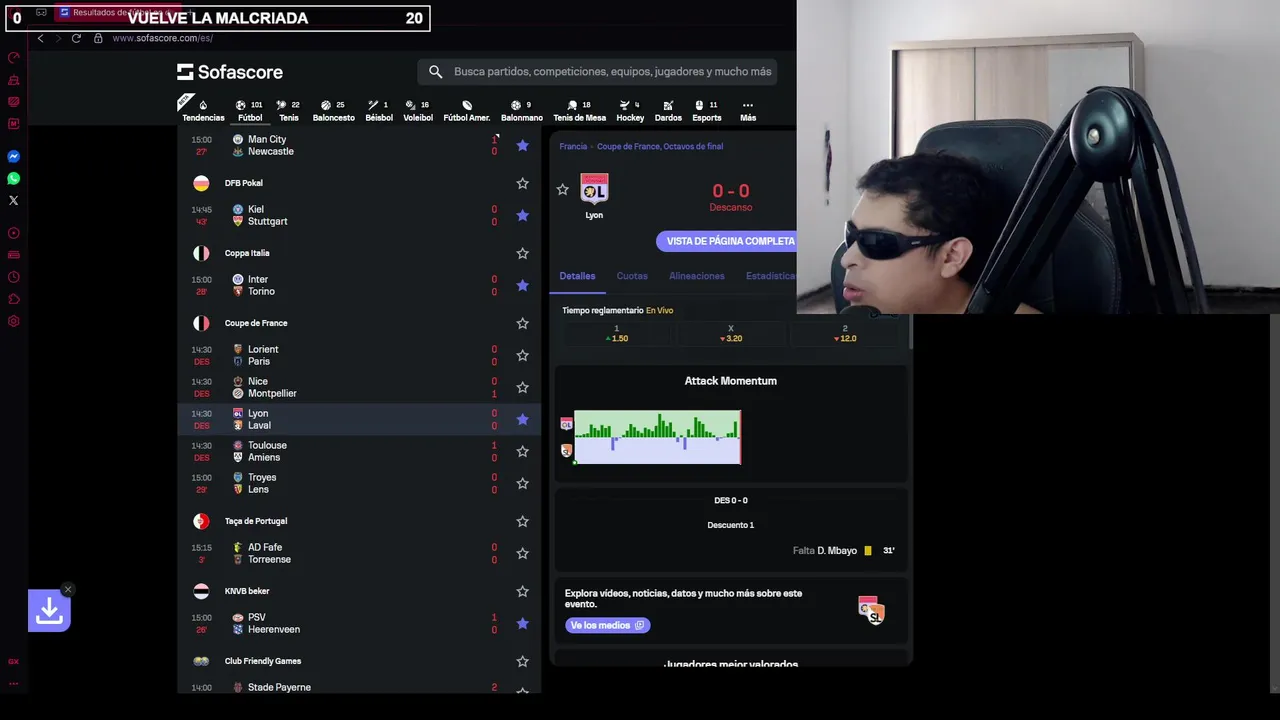The height and width of the screenshot is (720, 1280).
Task: Open the WhatsApp sidebar icon
Action: point(14,179)
